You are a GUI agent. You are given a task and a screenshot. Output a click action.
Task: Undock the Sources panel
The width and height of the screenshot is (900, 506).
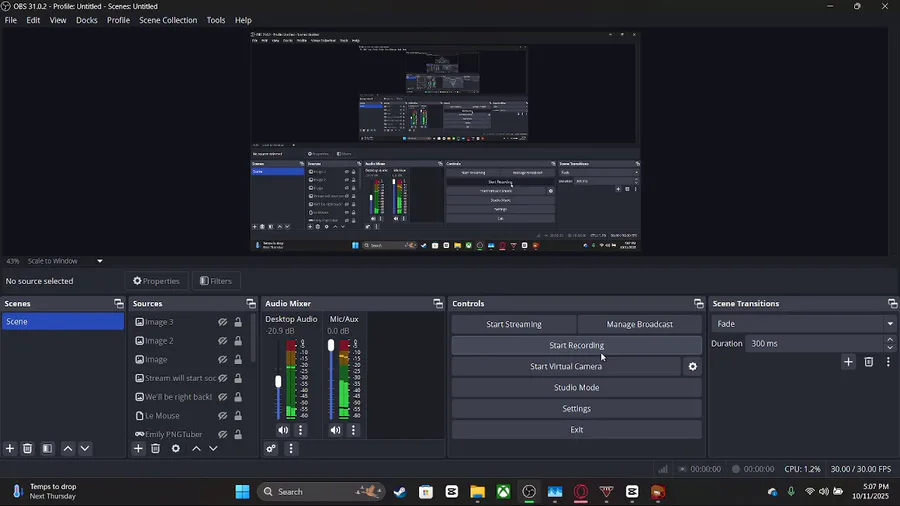coord(251,303)
